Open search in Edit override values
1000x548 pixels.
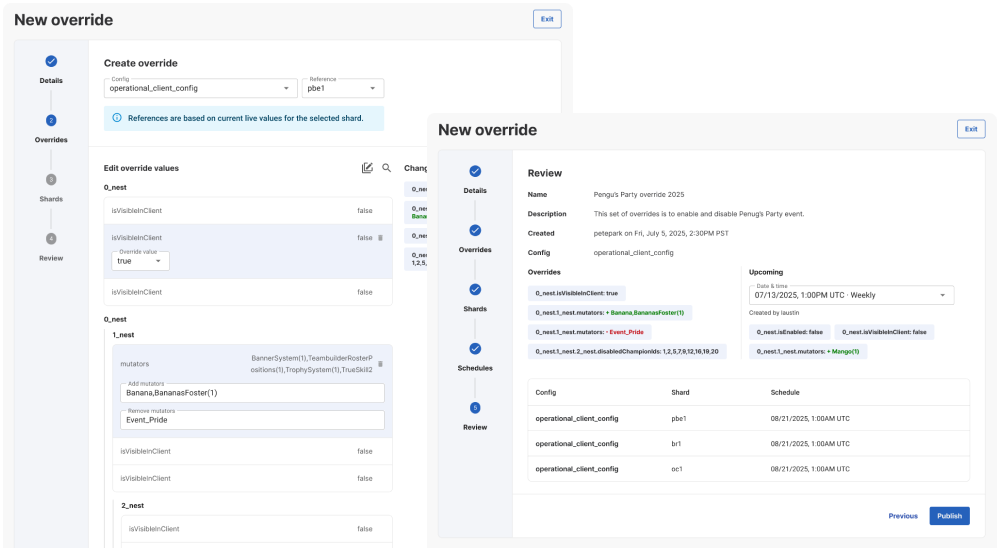click(x=386, y=168)
